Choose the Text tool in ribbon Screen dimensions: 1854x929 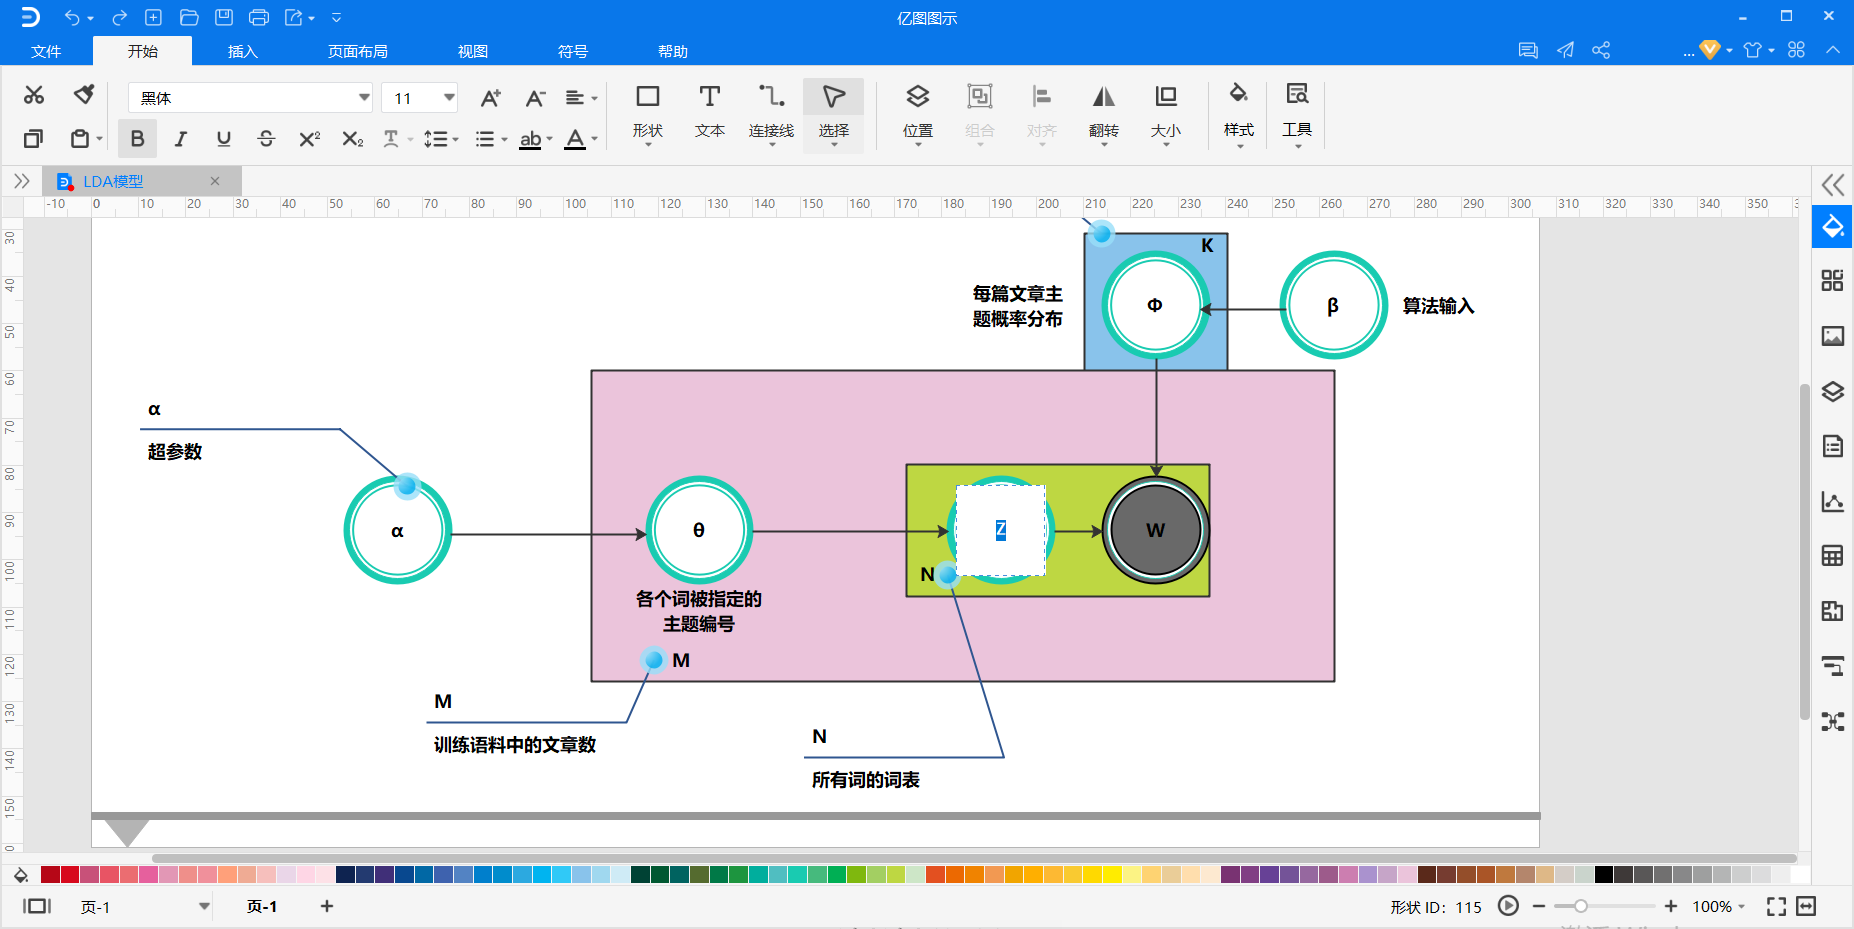(709, 110)
